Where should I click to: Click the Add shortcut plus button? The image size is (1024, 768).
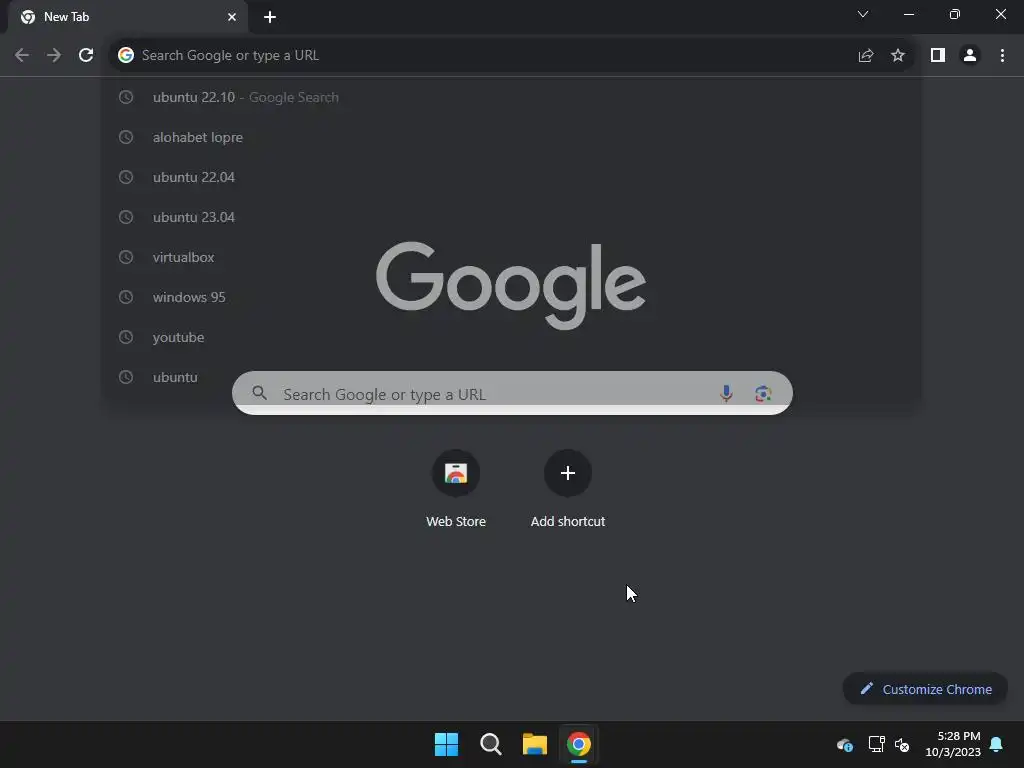(568, 473)
